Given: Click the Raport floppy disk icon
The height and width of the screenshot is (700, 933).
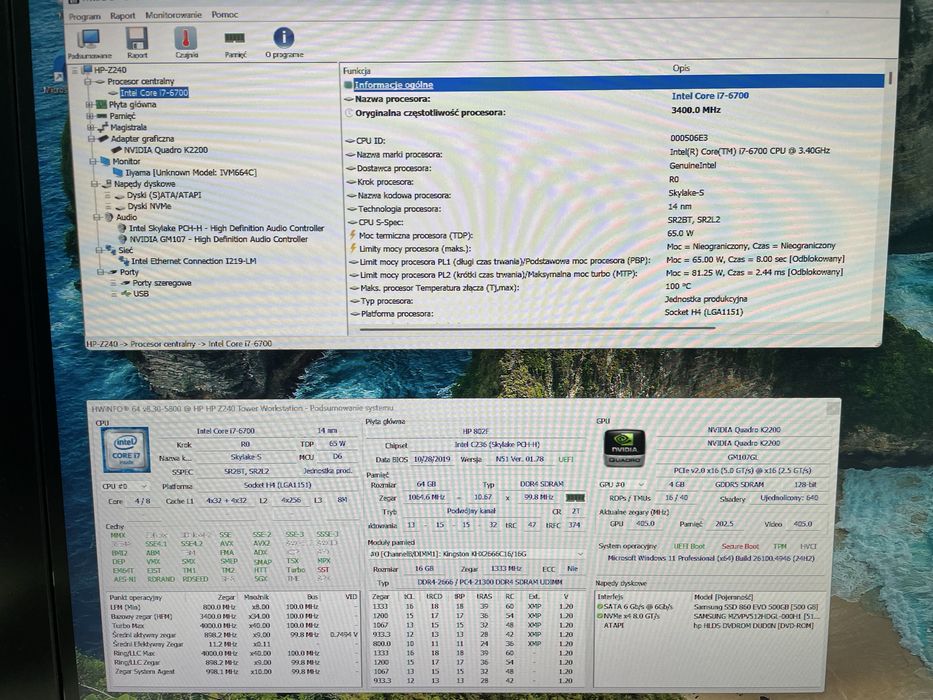Looking at the screenshot, I should pyautogui.click(x=137, y=43).
